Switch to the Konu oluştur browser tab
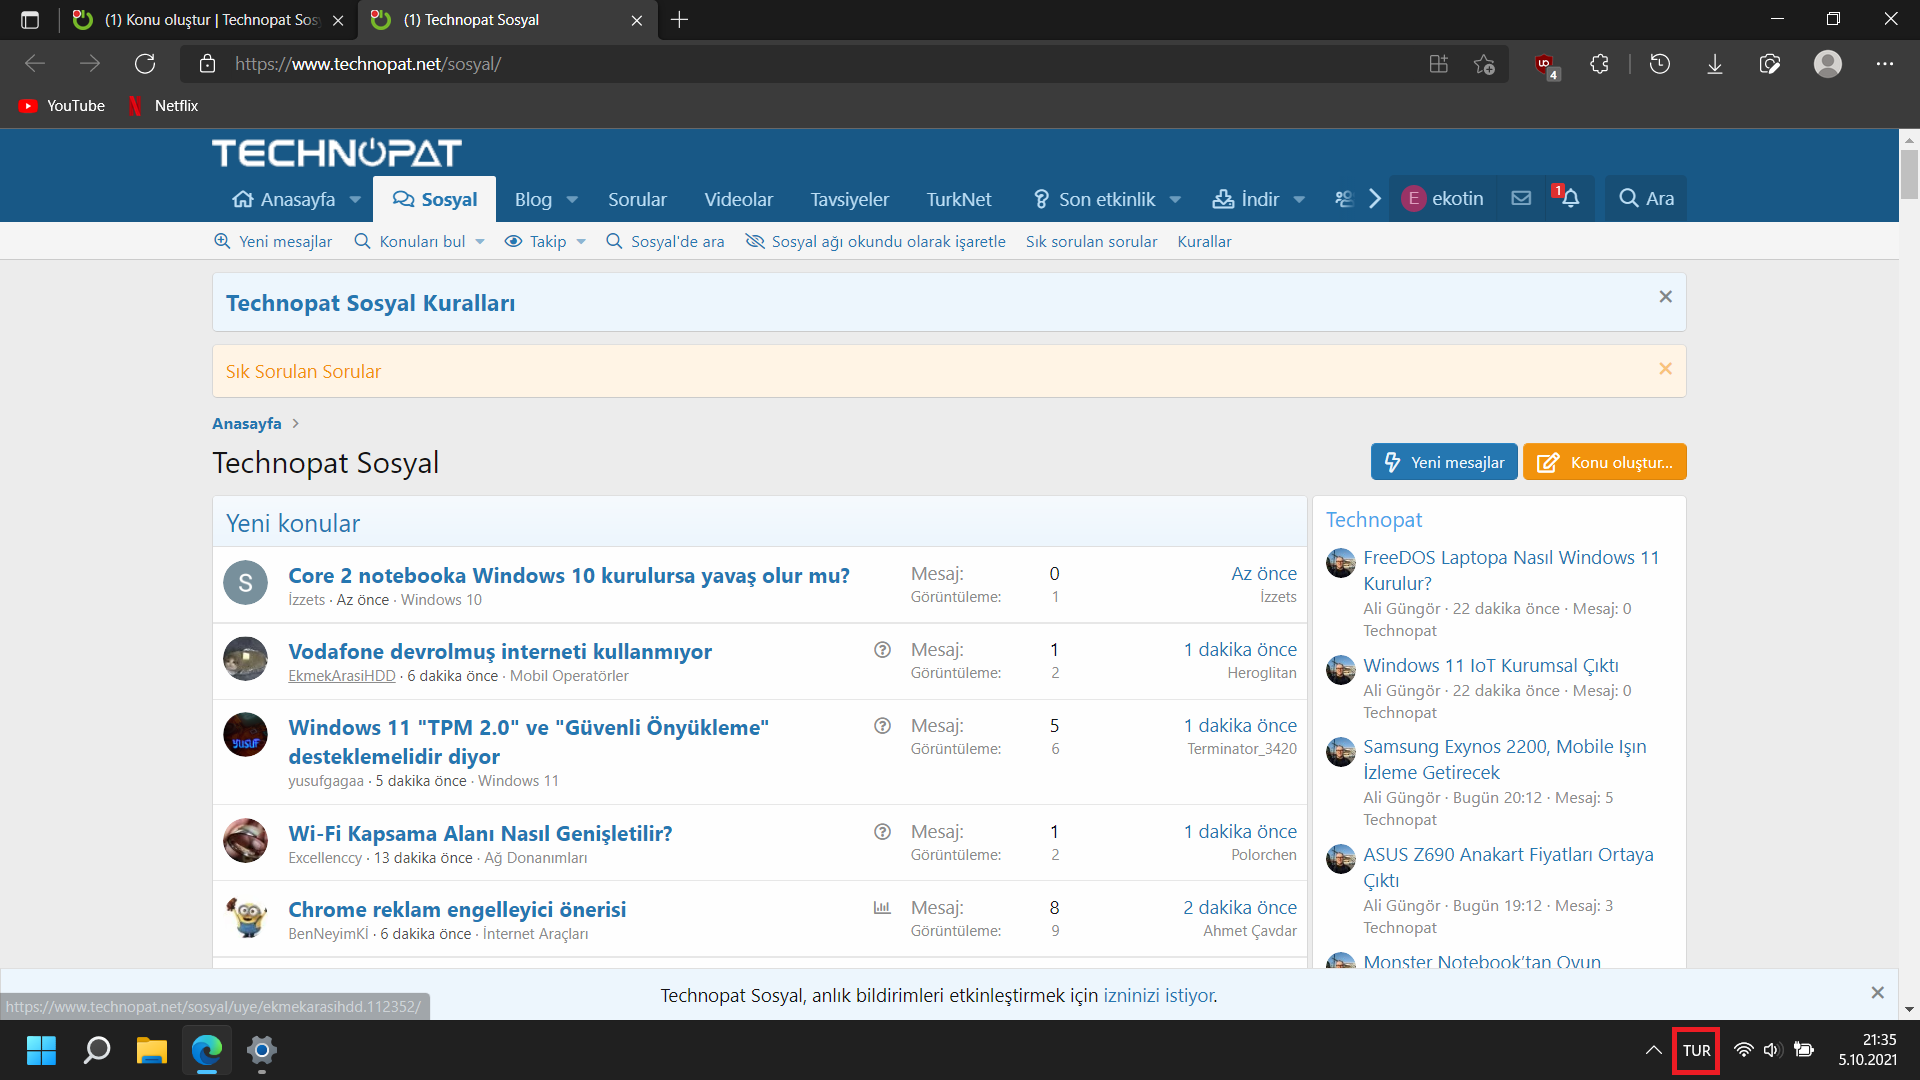Viewport: 1920px width, 1080px height. pos(210,20)
